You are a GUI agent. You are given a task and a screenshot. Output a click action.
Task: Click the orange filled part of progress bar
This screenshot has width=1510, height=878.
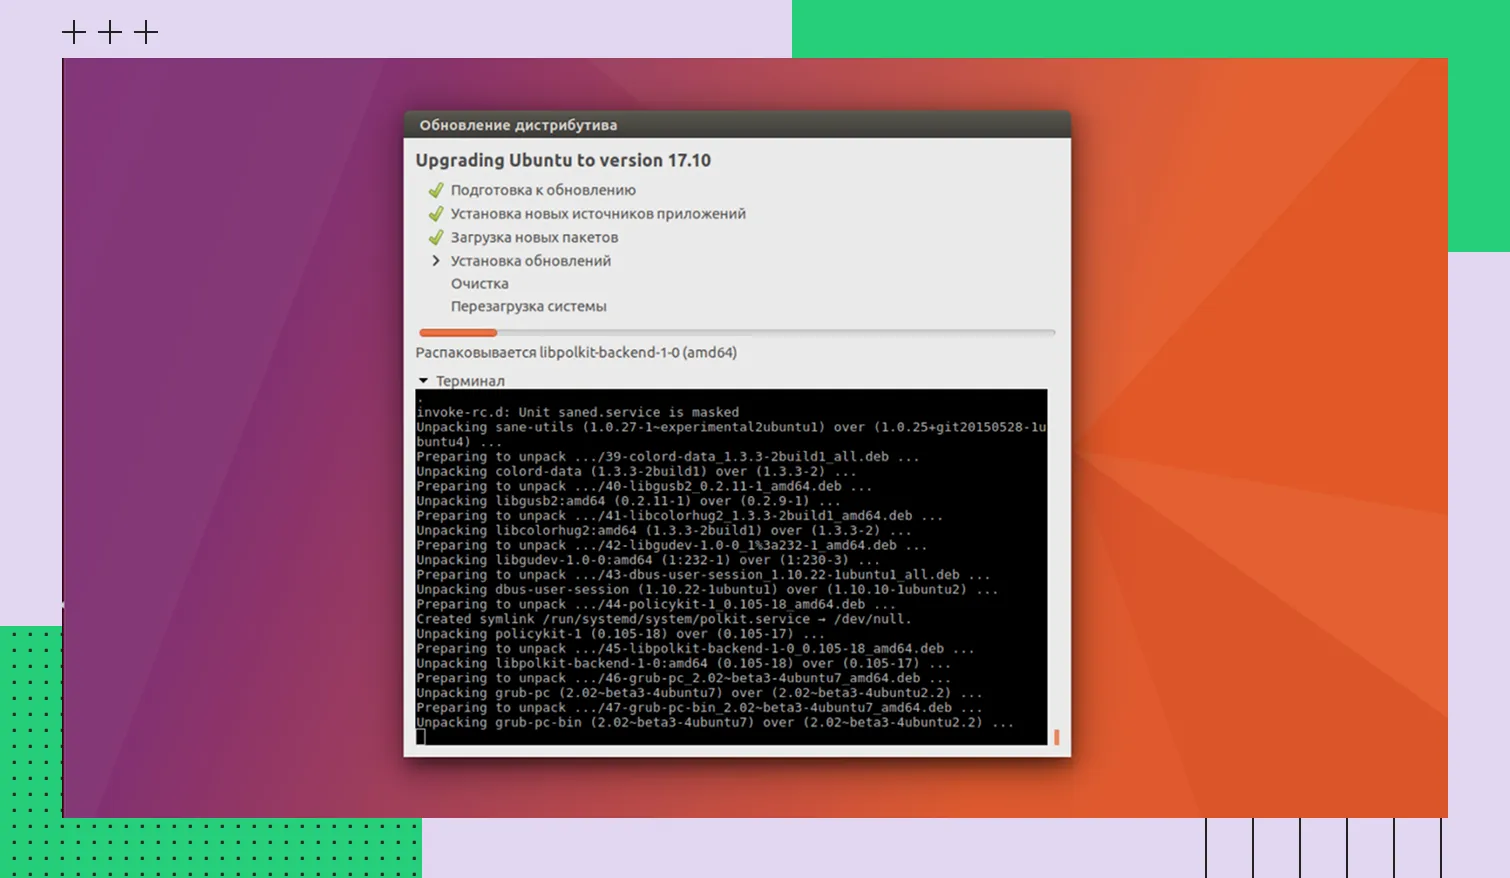tap(458, 332)
